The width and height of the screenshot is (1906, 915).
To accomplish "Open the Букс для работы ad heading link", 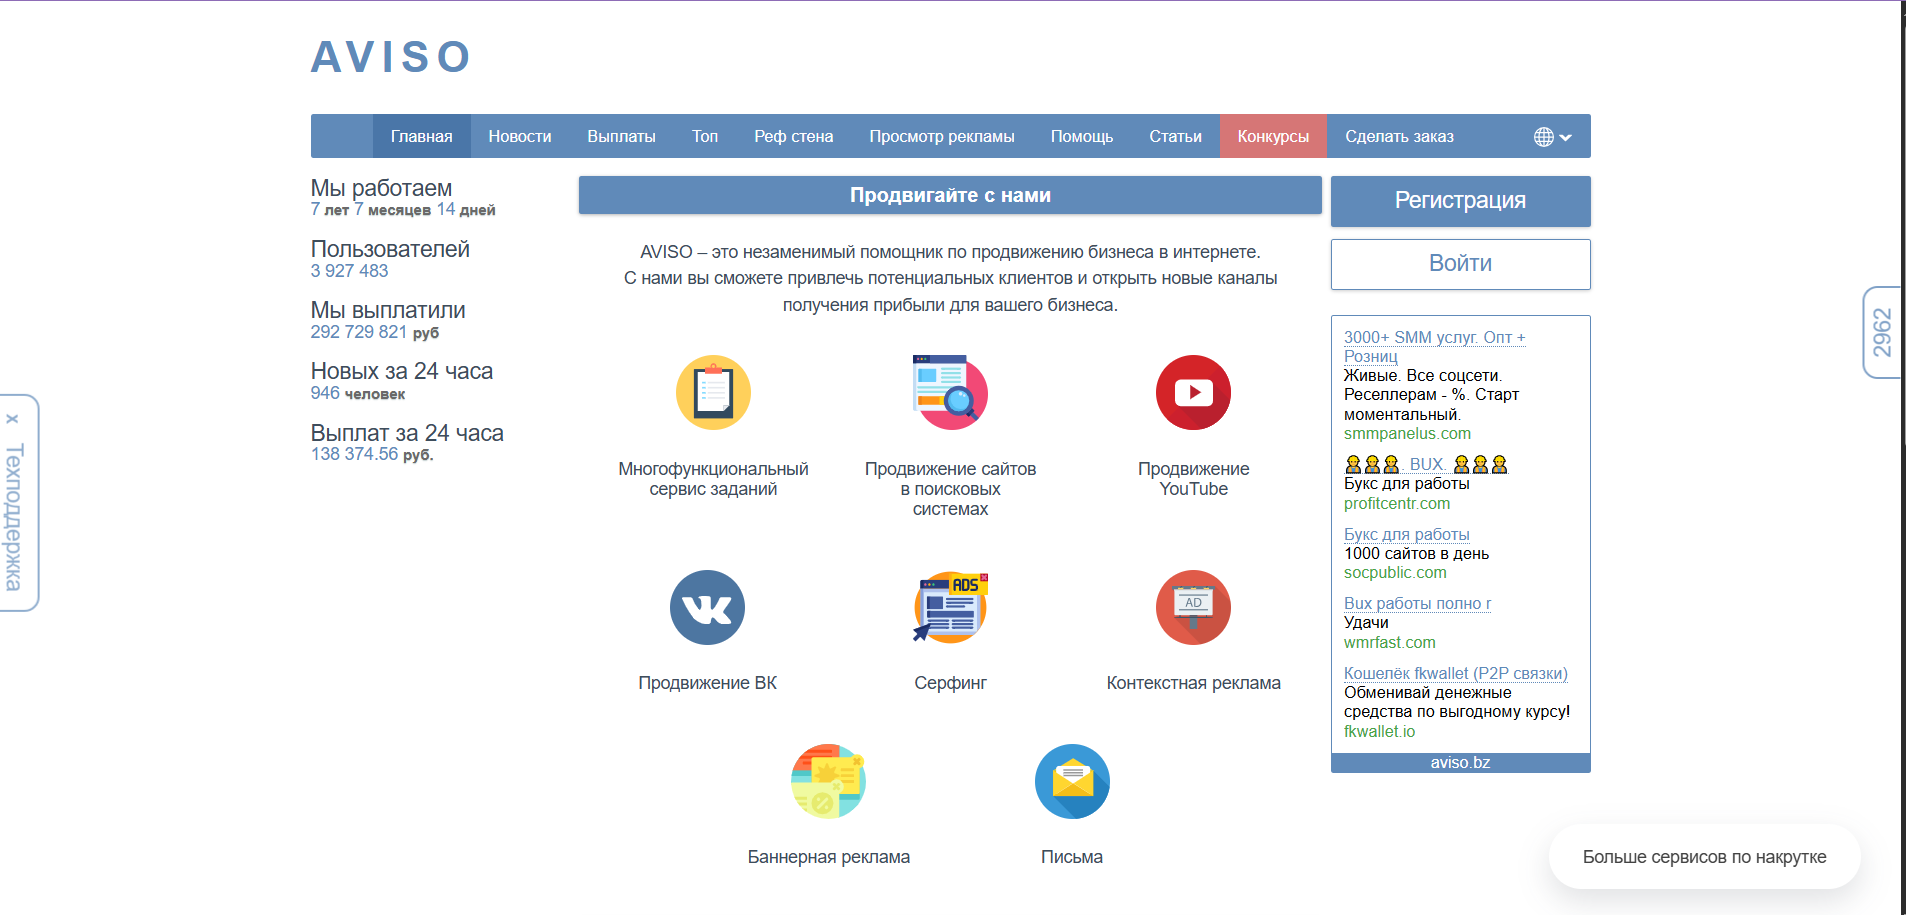I will point(1406,534).
